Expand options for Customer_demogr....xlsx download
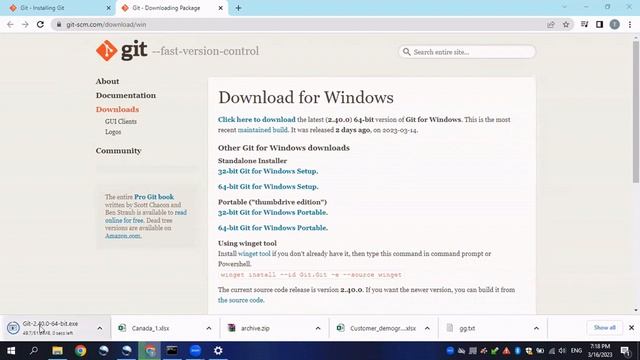640x360 pixels. coord(427,328)
